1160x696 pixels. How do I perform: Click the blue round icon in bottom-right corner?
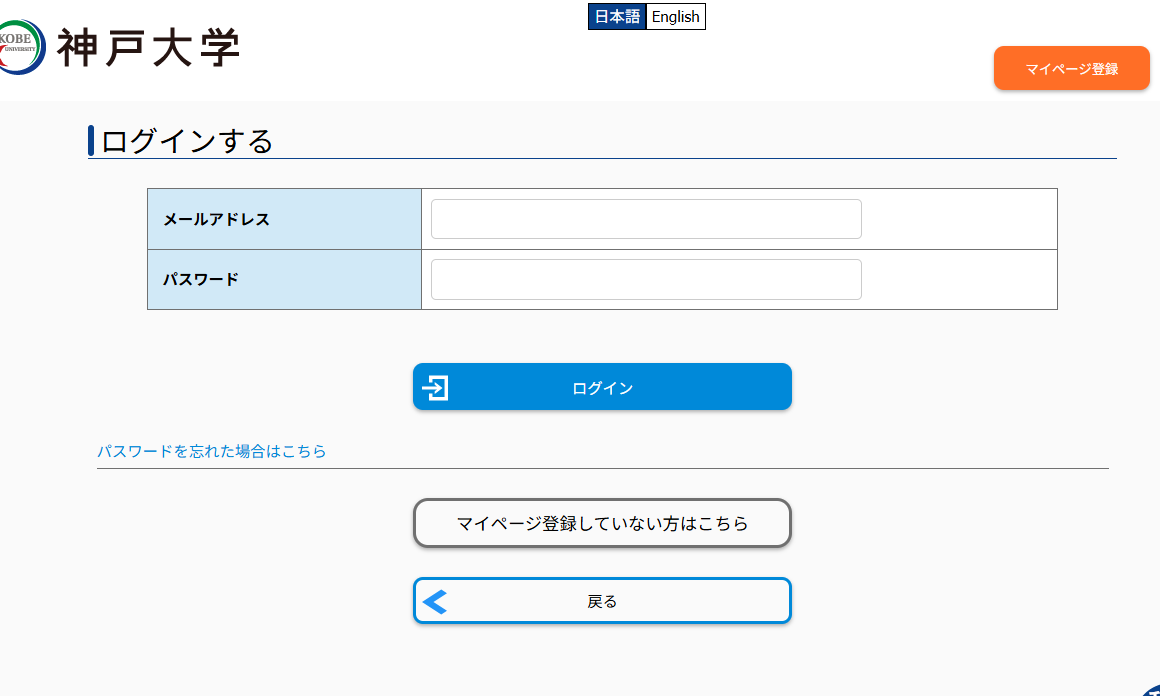[x=1151, y=690]
